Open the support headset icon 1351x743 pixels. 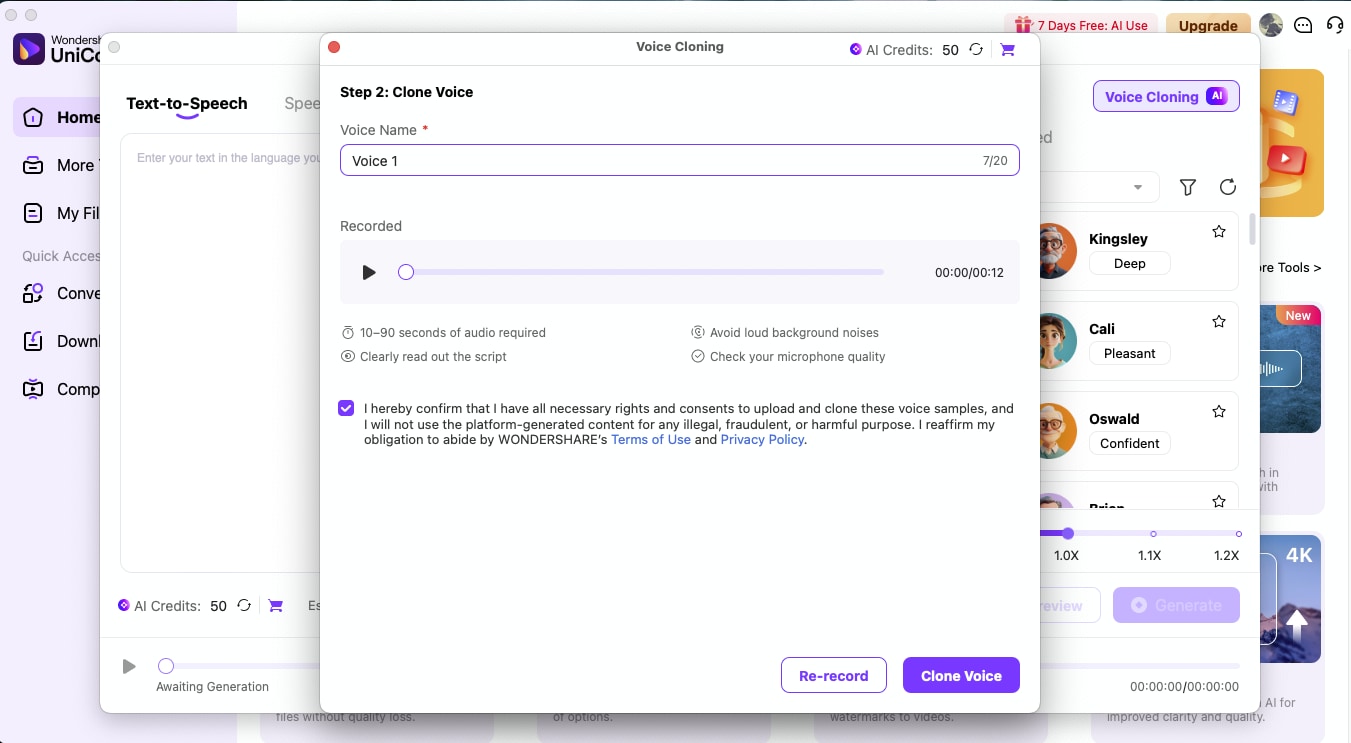click(1334, 26)
